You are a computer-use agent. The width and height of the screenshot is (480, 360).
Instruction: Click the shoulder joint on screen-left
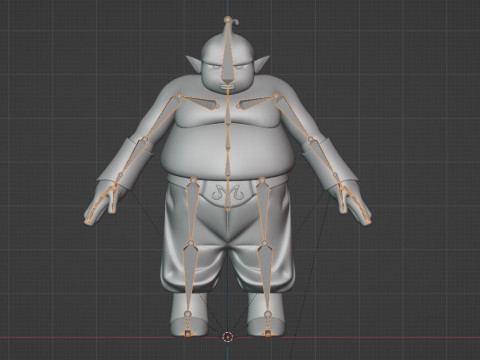[x=180, y=96]
